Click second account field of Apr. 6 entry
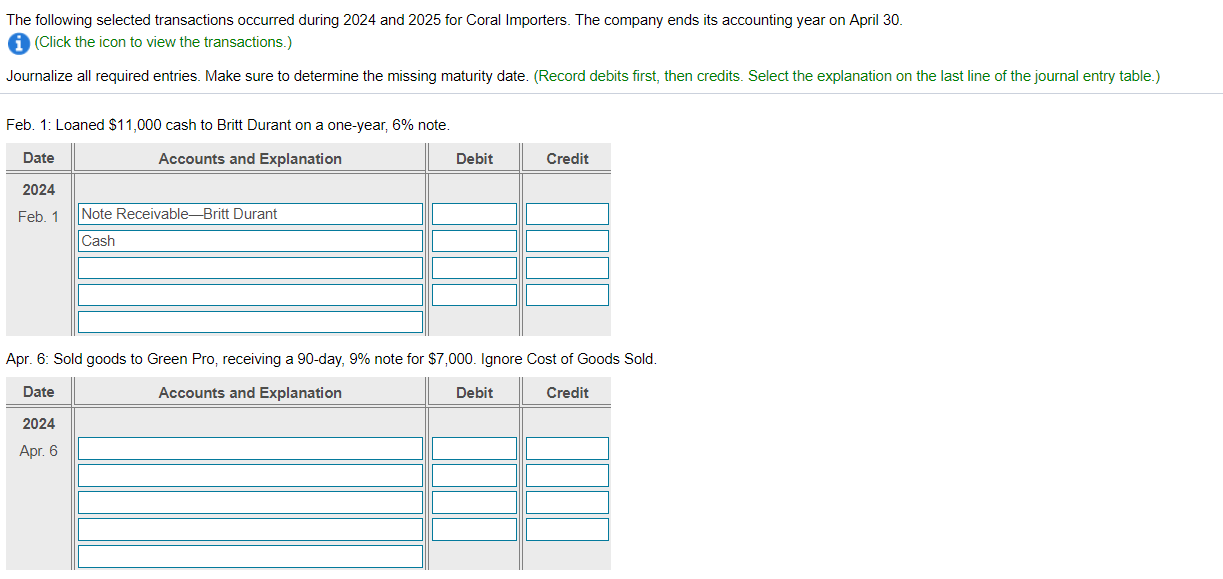The height and width of the screenshot is (579, 1223). pos(250,475)
